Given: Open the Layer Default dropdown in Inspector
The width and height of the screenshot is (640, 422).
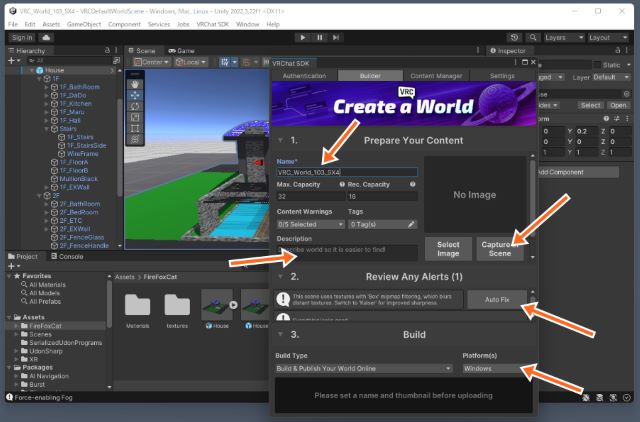Looking at the screenshot, I should tap(611, 77).
